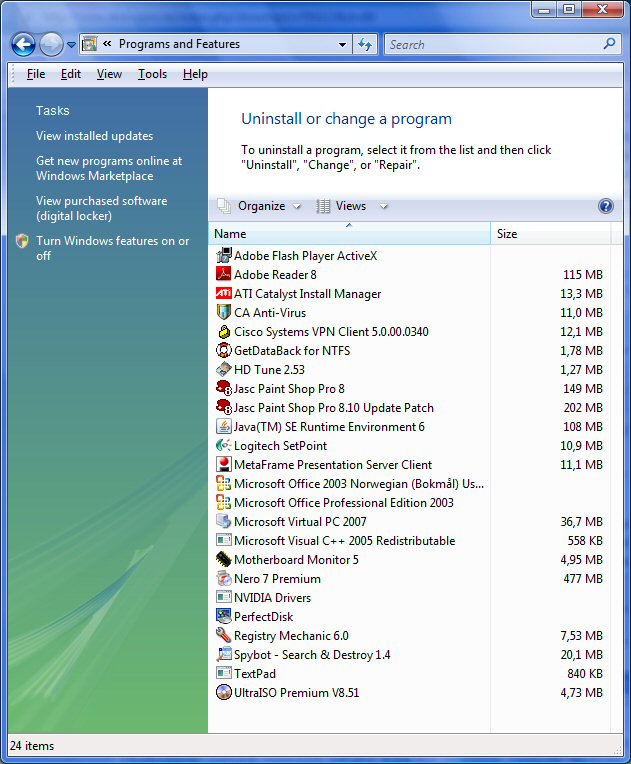Click the UltraISO Premium V8.51 disc icon
631x764 pixels.
pos(224,692)
